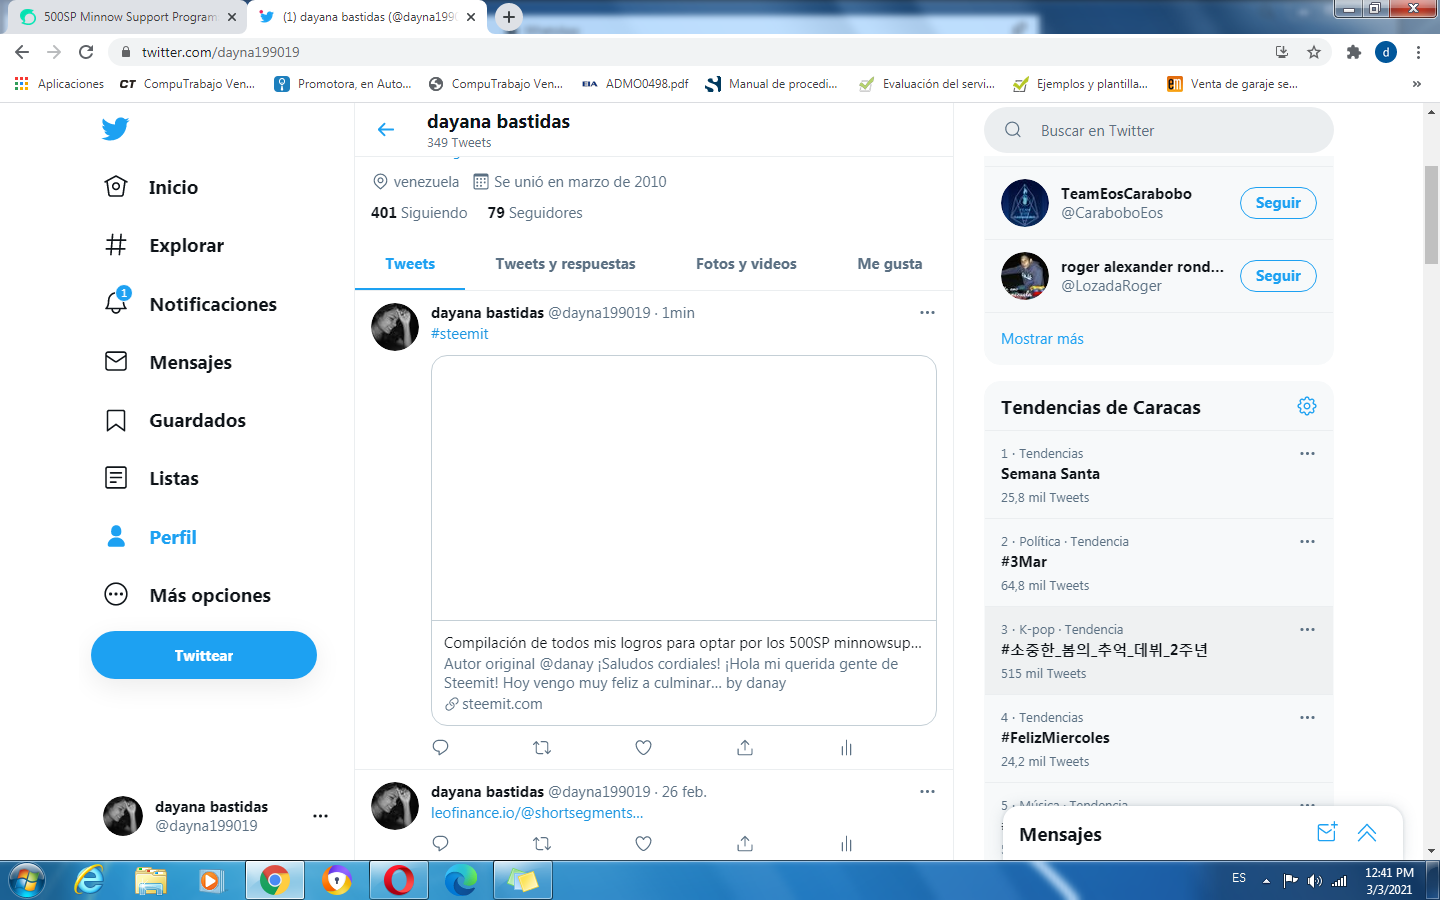This screenshot has width=1440, height=900.
Task: Click the #steemit hashtag
Action: (460, 334)
